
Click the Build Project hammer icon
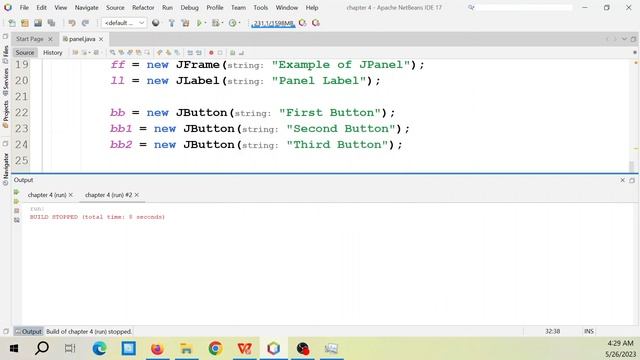point(172,23)
